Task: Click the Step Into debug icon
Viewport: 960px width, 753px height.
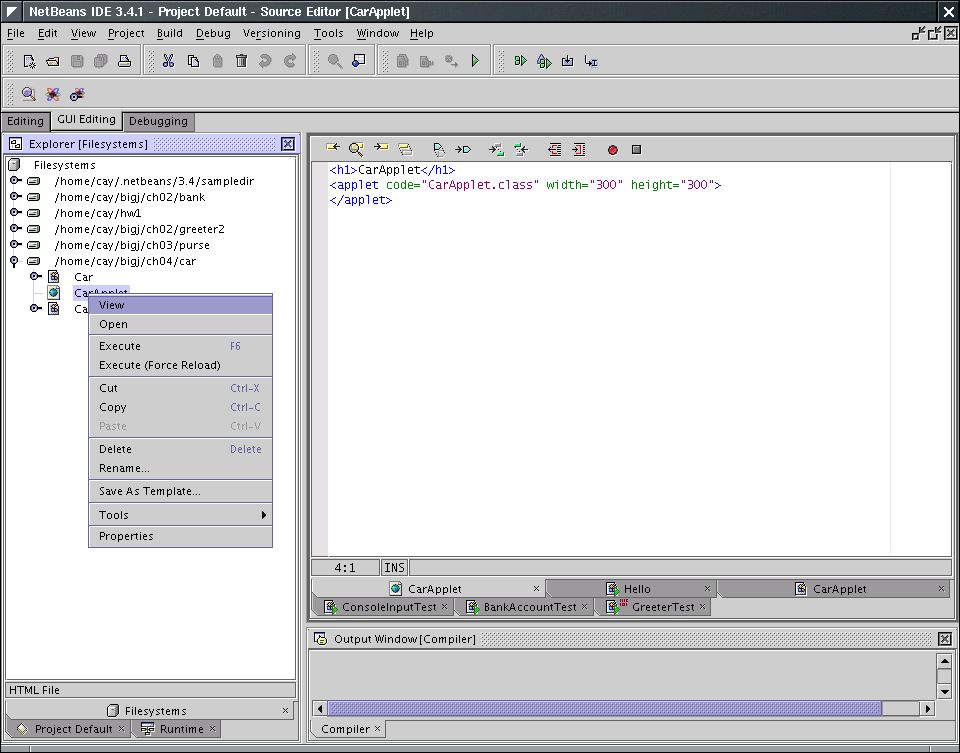Action: (x=568, y=61)
